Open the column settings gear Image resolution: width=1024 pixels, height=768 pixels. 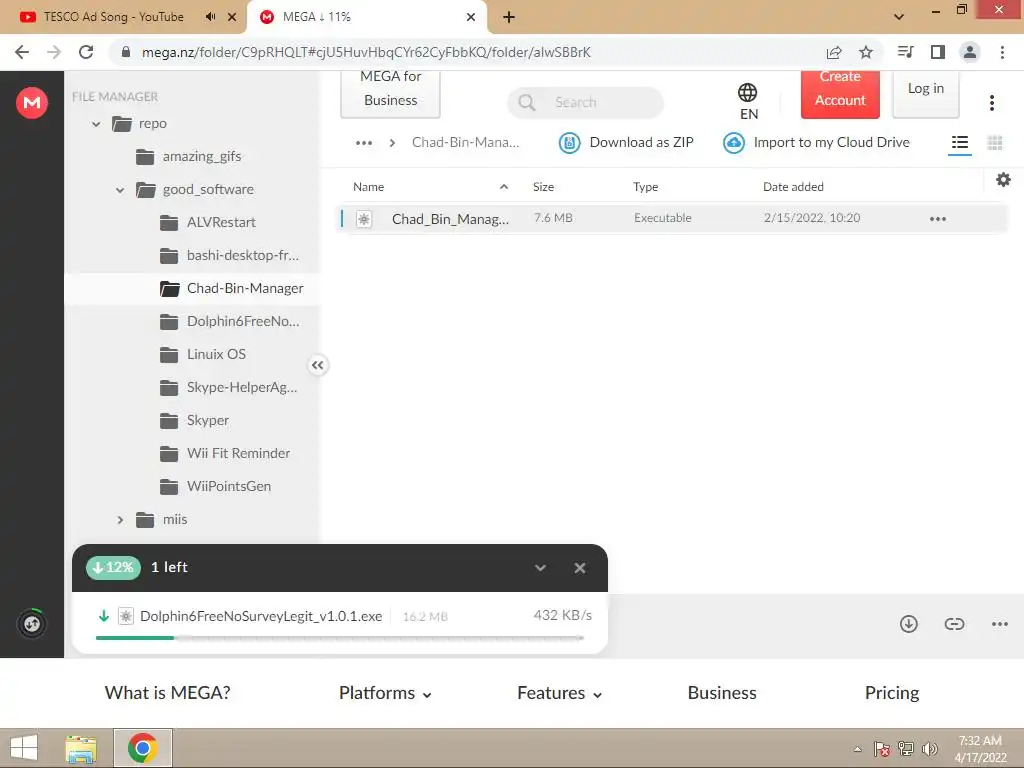click(1003, 180)
